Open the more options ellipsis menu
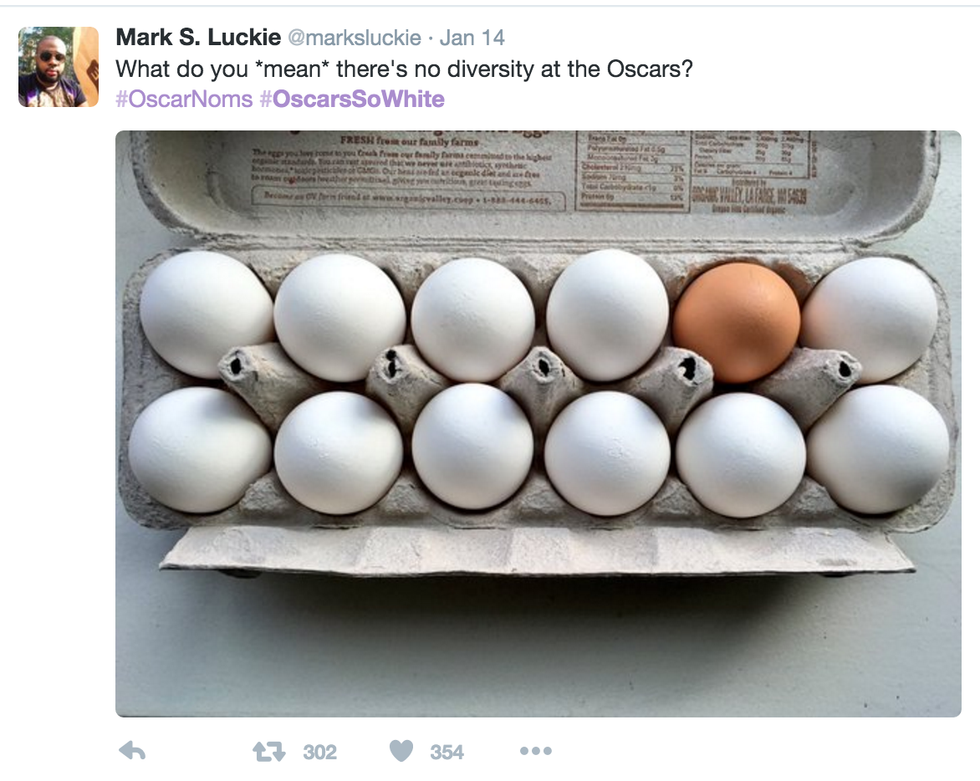Screen dimensions: 980x781 point(535,751)
